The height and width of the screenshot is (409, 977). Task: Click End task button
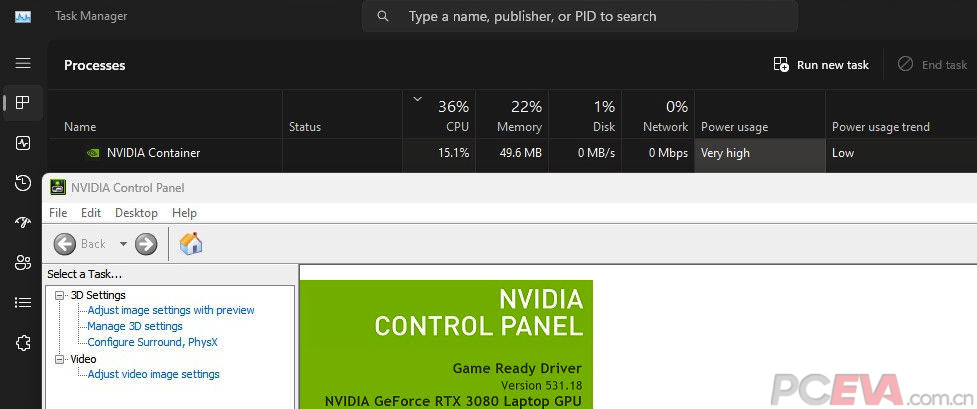(x=933, y=65)
